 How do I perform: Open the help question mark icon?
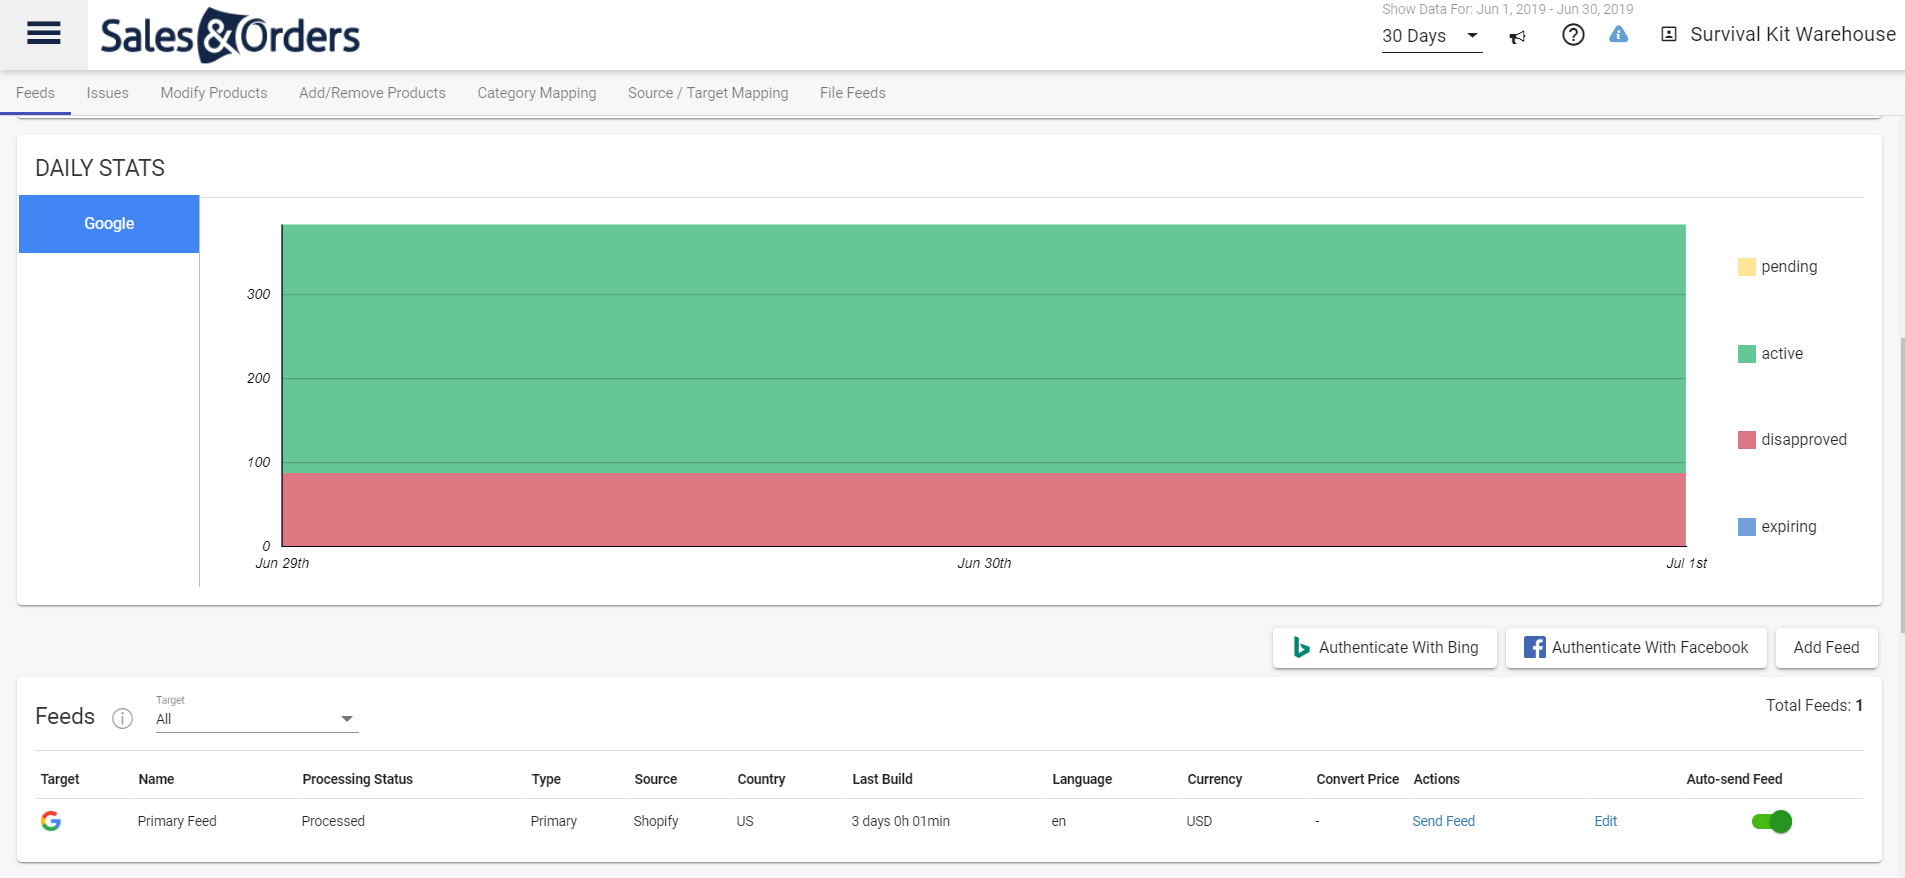(1573, 35)
